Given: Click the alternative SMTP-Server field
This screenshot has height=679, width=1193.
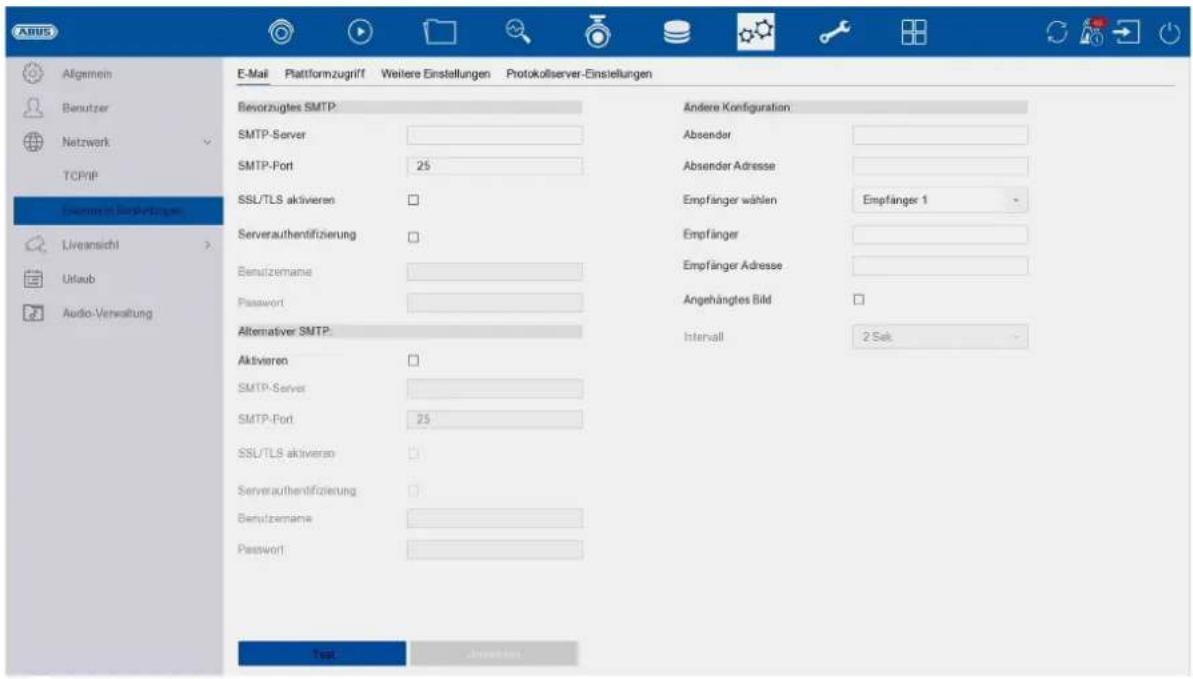Looking at the screenshot, I should pyautogui.click(x=495, y=389).
